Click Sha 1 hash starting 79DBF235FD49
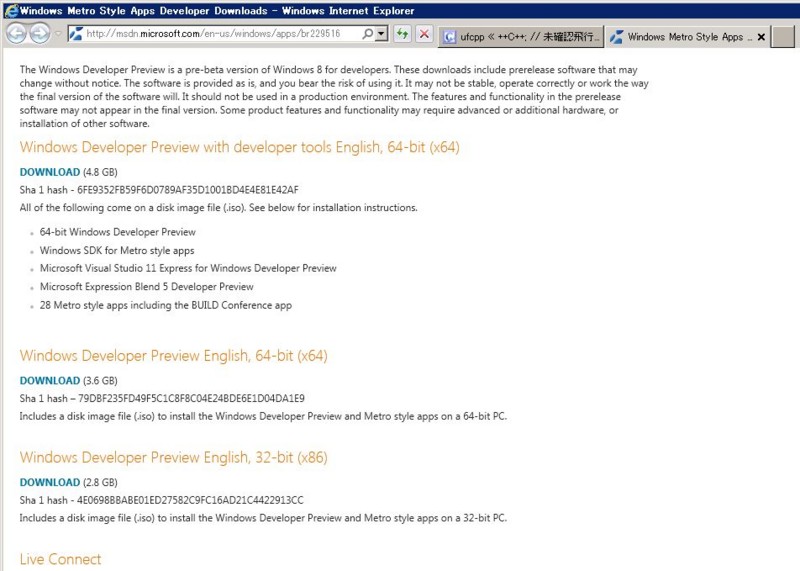 162,399
